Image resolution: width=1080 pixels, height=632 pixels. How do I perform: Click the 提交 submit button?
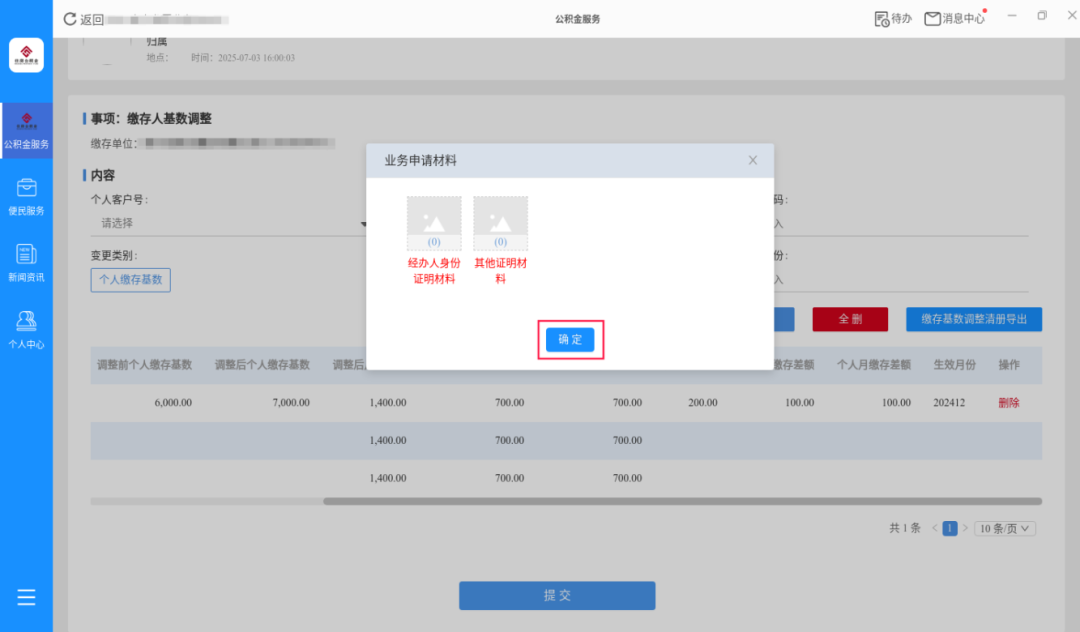click(x=557, y=596)
